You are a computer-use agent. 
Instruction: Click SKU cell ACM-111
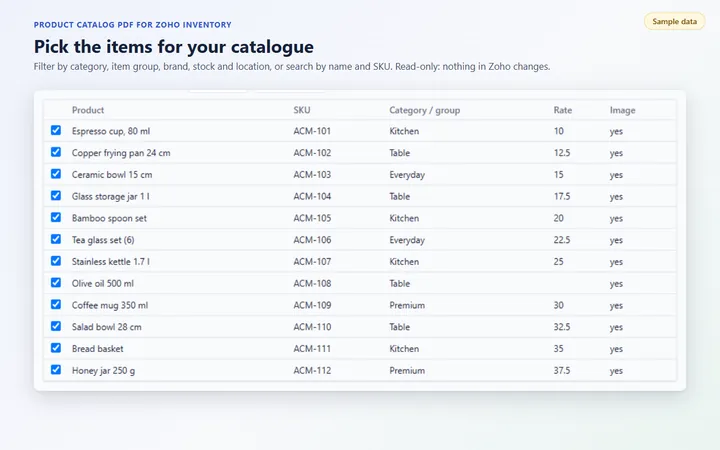312,349
